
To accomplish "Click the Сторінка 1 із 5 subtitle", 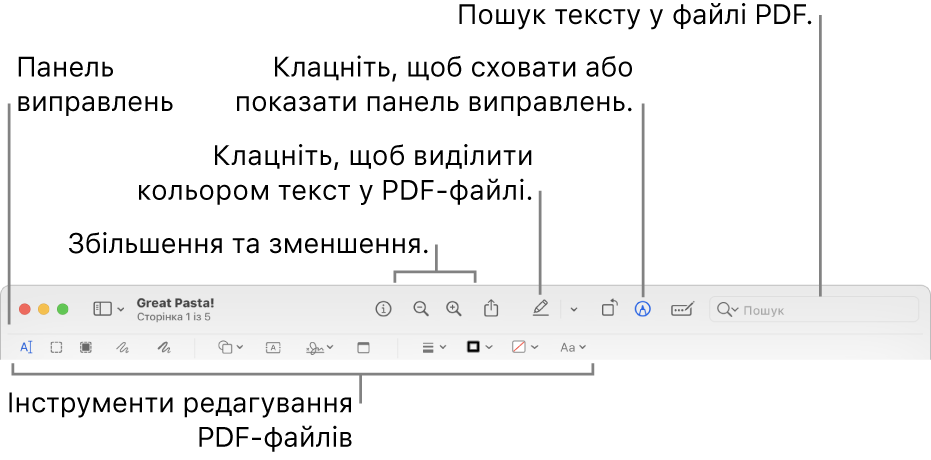I will [173, 317].
